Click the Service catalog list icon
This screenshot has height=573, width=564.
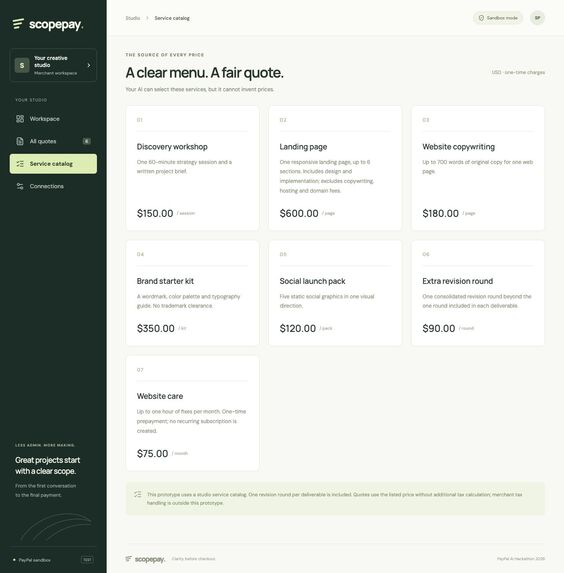(x=20, y=164)
